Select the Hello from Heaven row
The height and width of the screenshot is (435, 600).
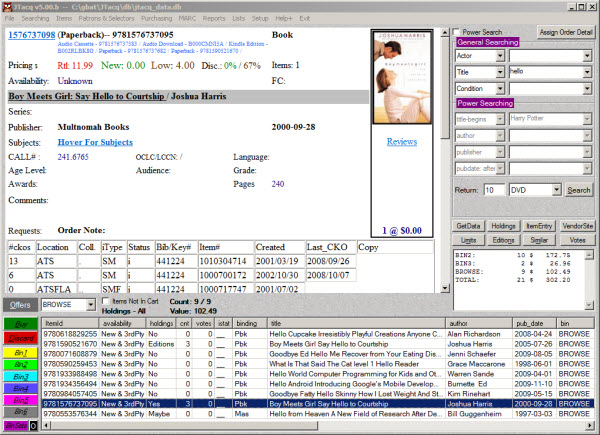318,414
